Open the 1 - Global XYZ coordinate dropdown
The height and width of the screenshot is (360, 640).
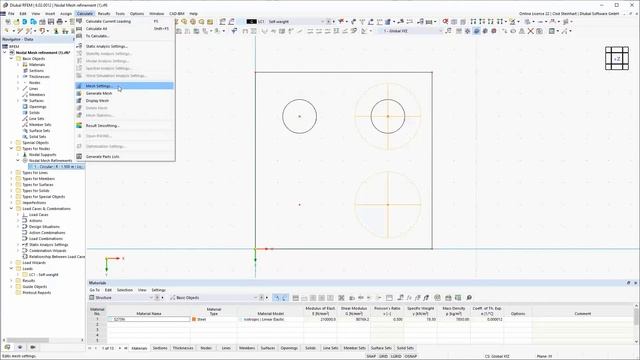coord(440,31)
